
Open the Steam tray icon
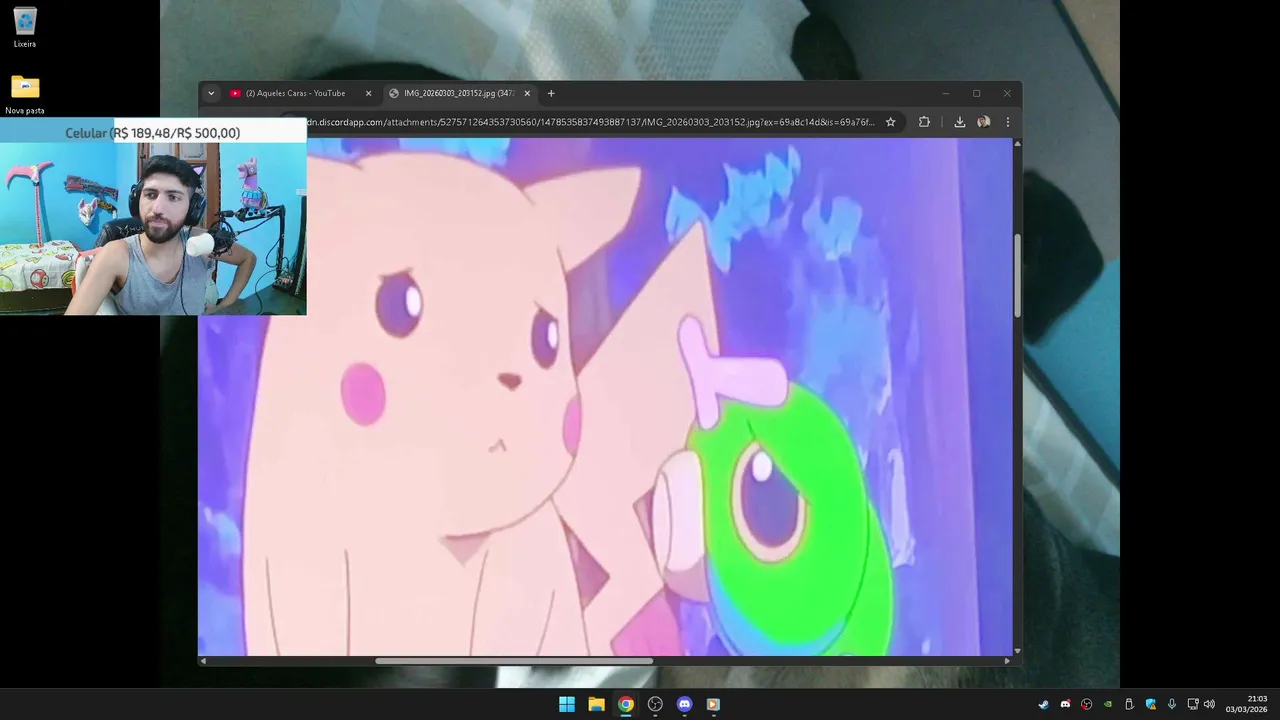click(1044, 704)
